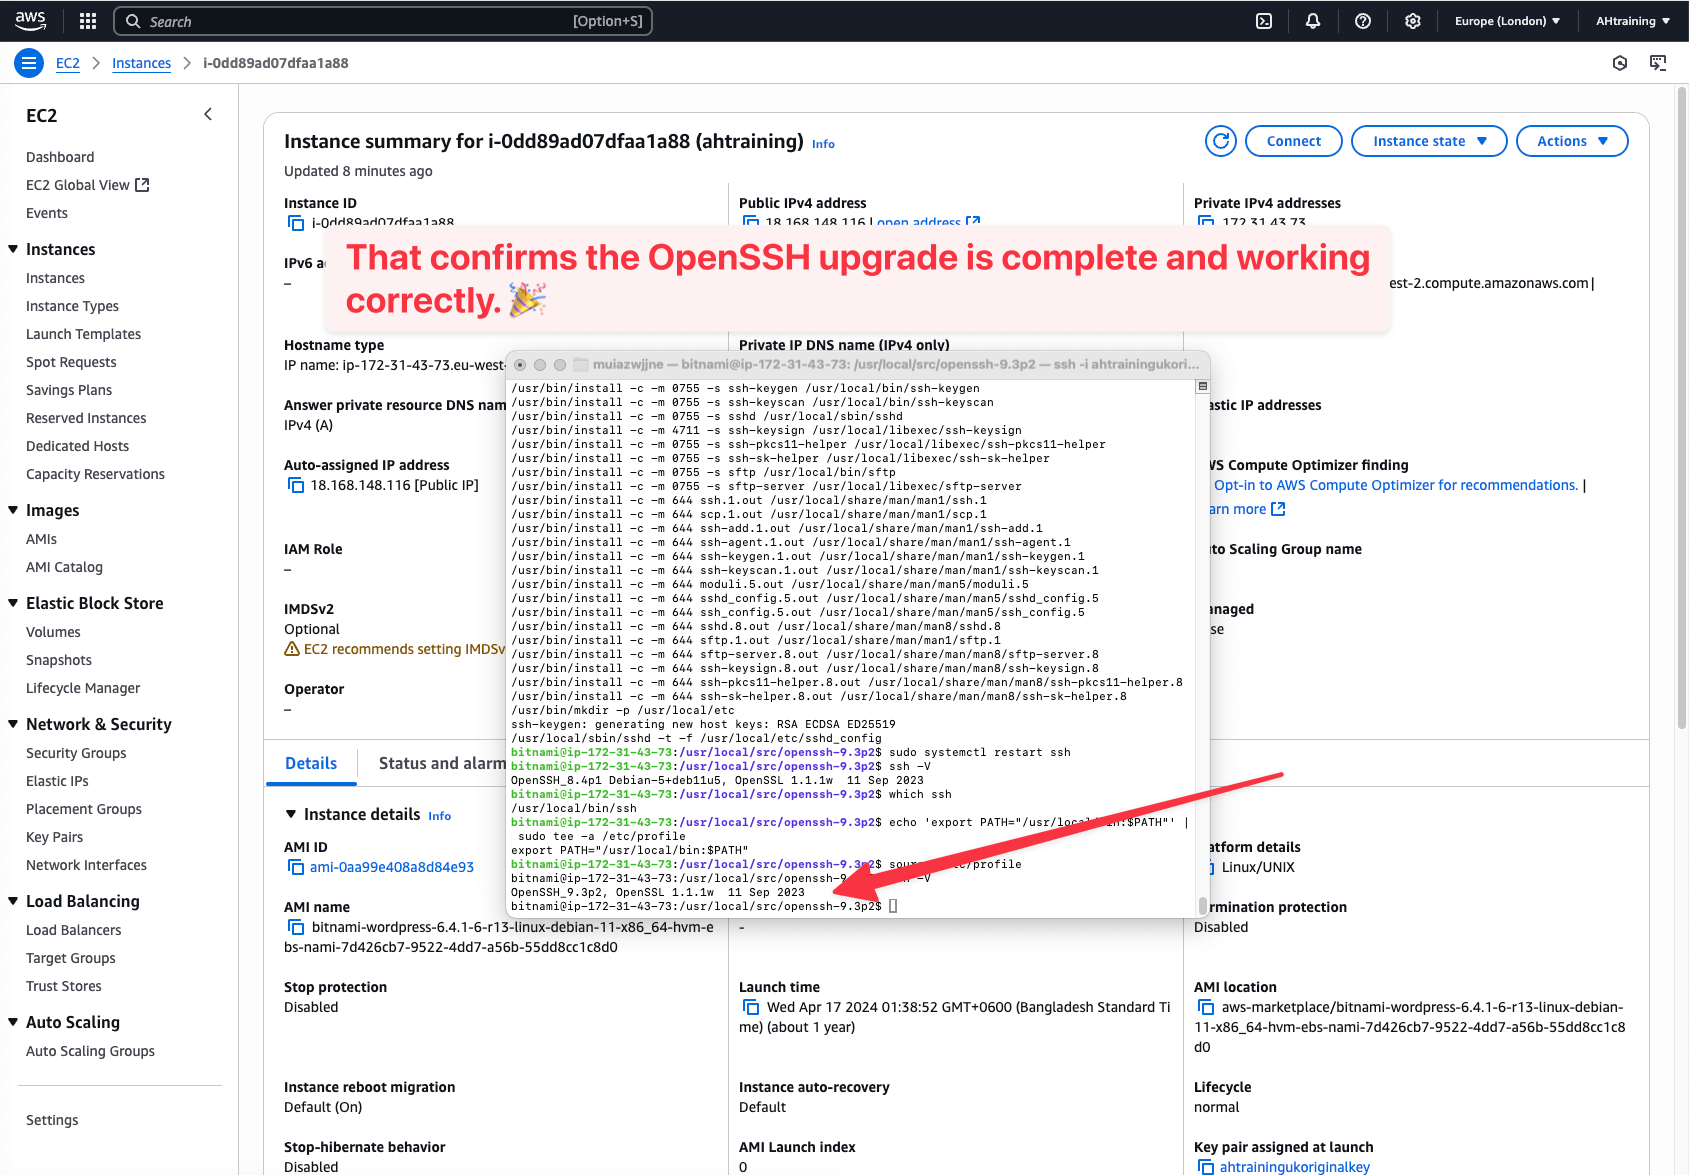Image resolution: width=1689 pixels, height=1175 pixels.
Task: Open the Actions dropdown
Action: tap(1572, 141)
